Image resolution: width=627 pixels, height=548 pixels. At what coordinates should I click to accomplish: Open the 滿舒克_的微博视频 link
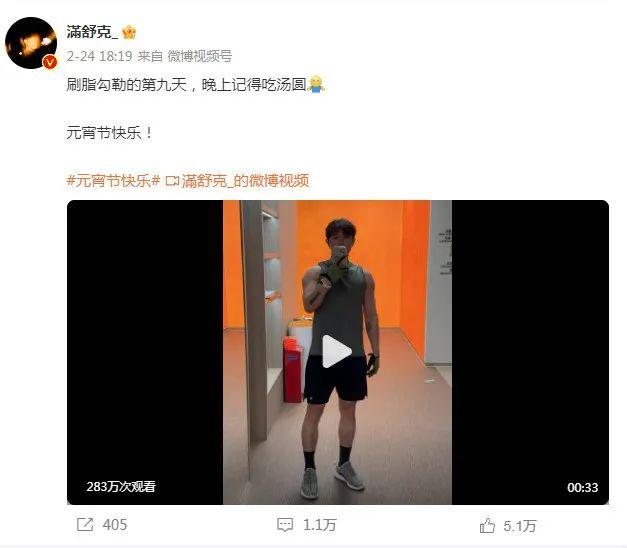coord(245,181)
